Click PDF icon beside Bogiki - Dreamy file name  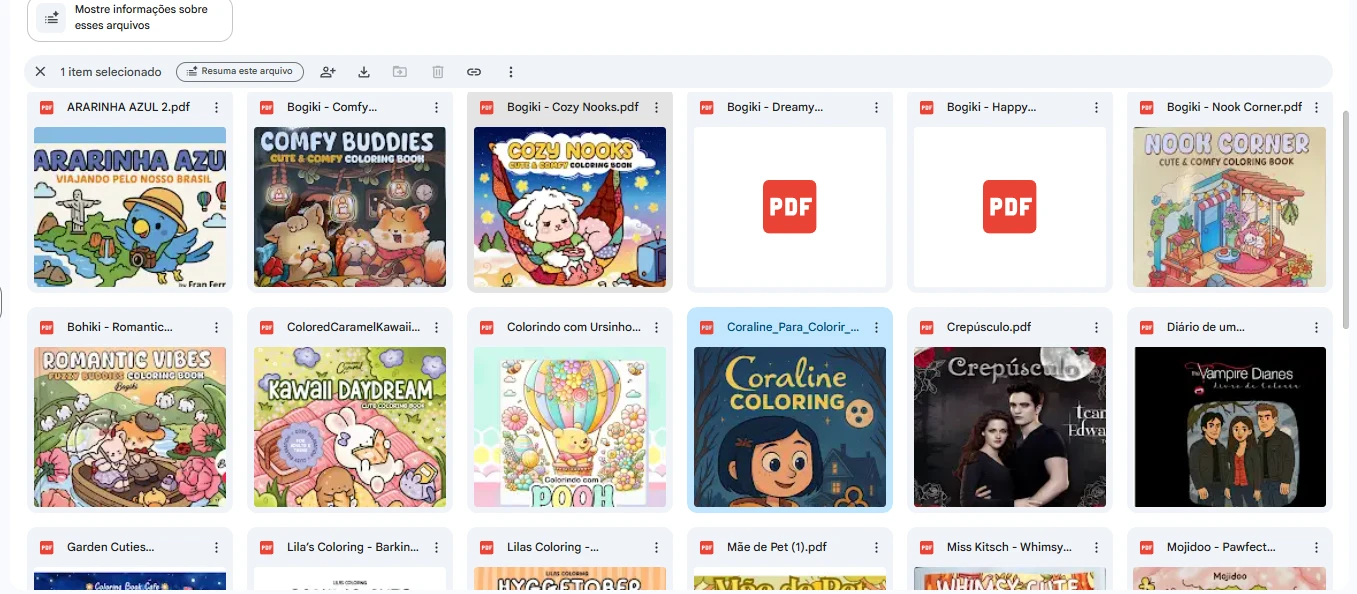(707, 108)
